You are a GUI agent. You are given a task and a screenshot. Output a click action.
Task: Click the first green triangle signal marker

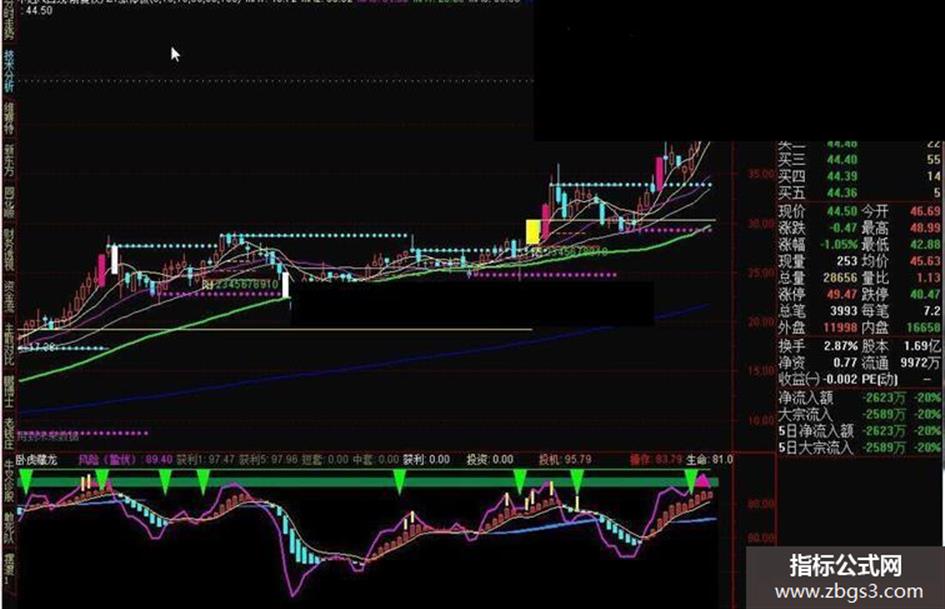[x=25, y=481]
